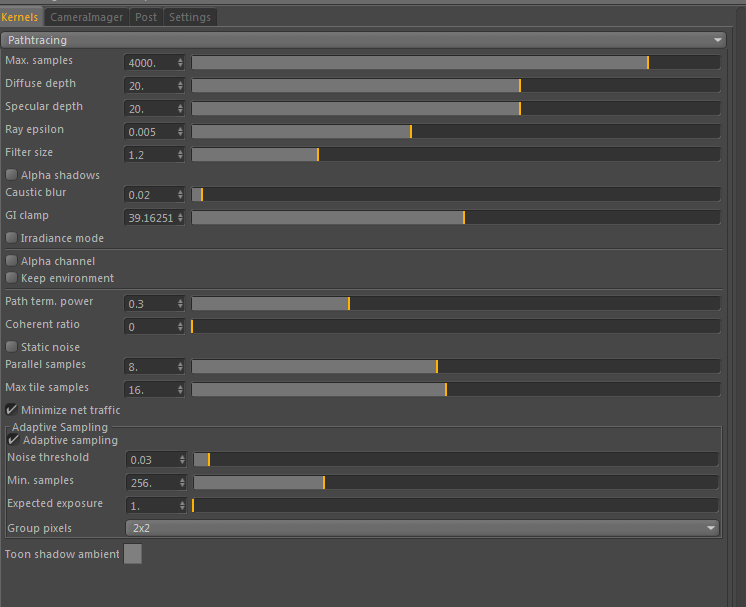Uncheck Minimize net traffic
Screen dimensions: 746x607
point(11,409)
